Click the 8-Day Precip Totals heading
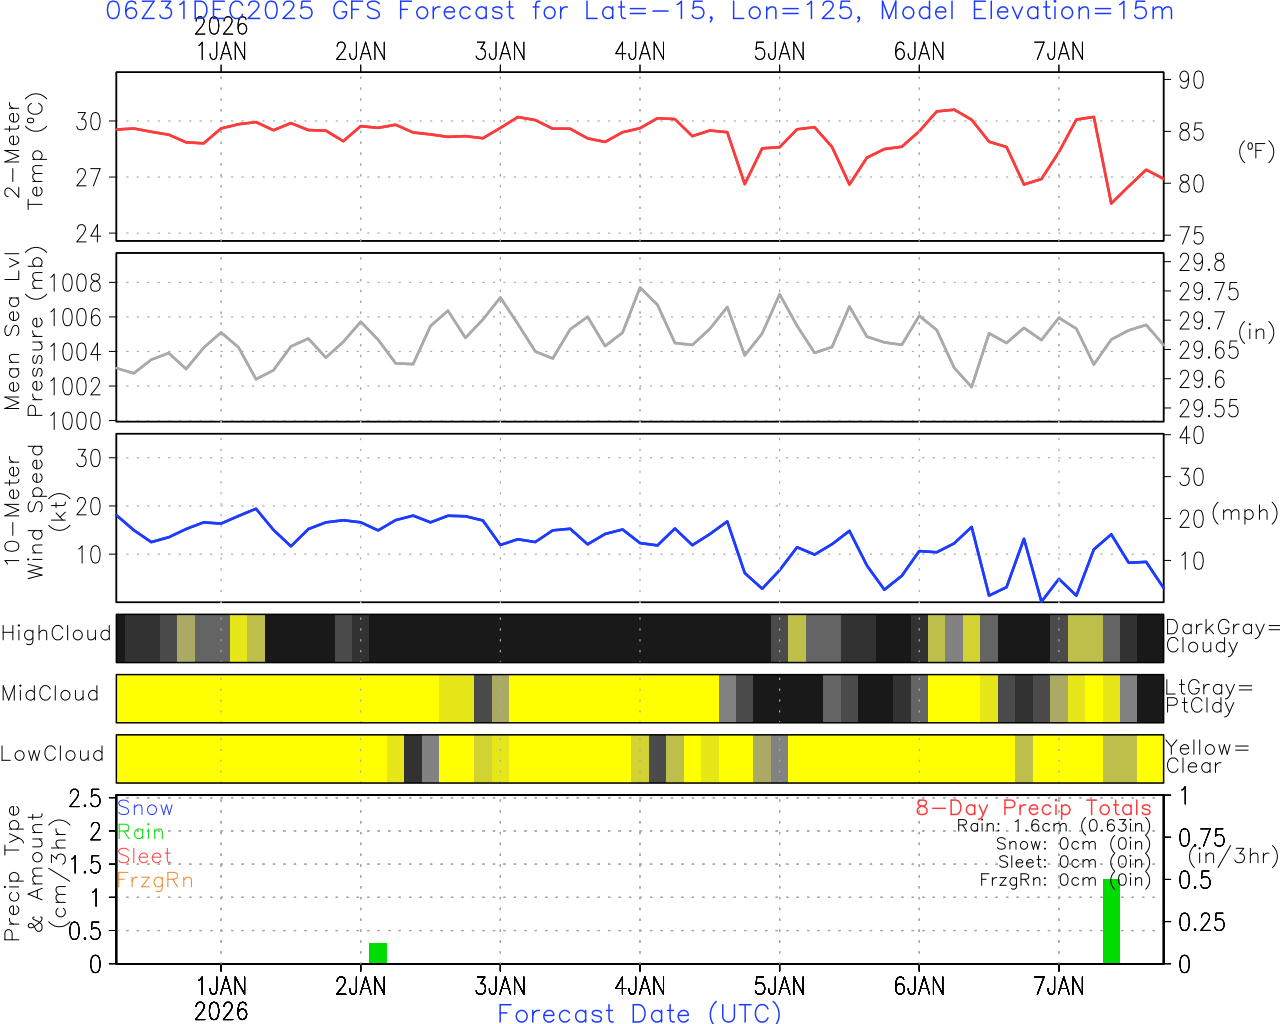This screenshot has height=1024, width=1280. 1033,808
